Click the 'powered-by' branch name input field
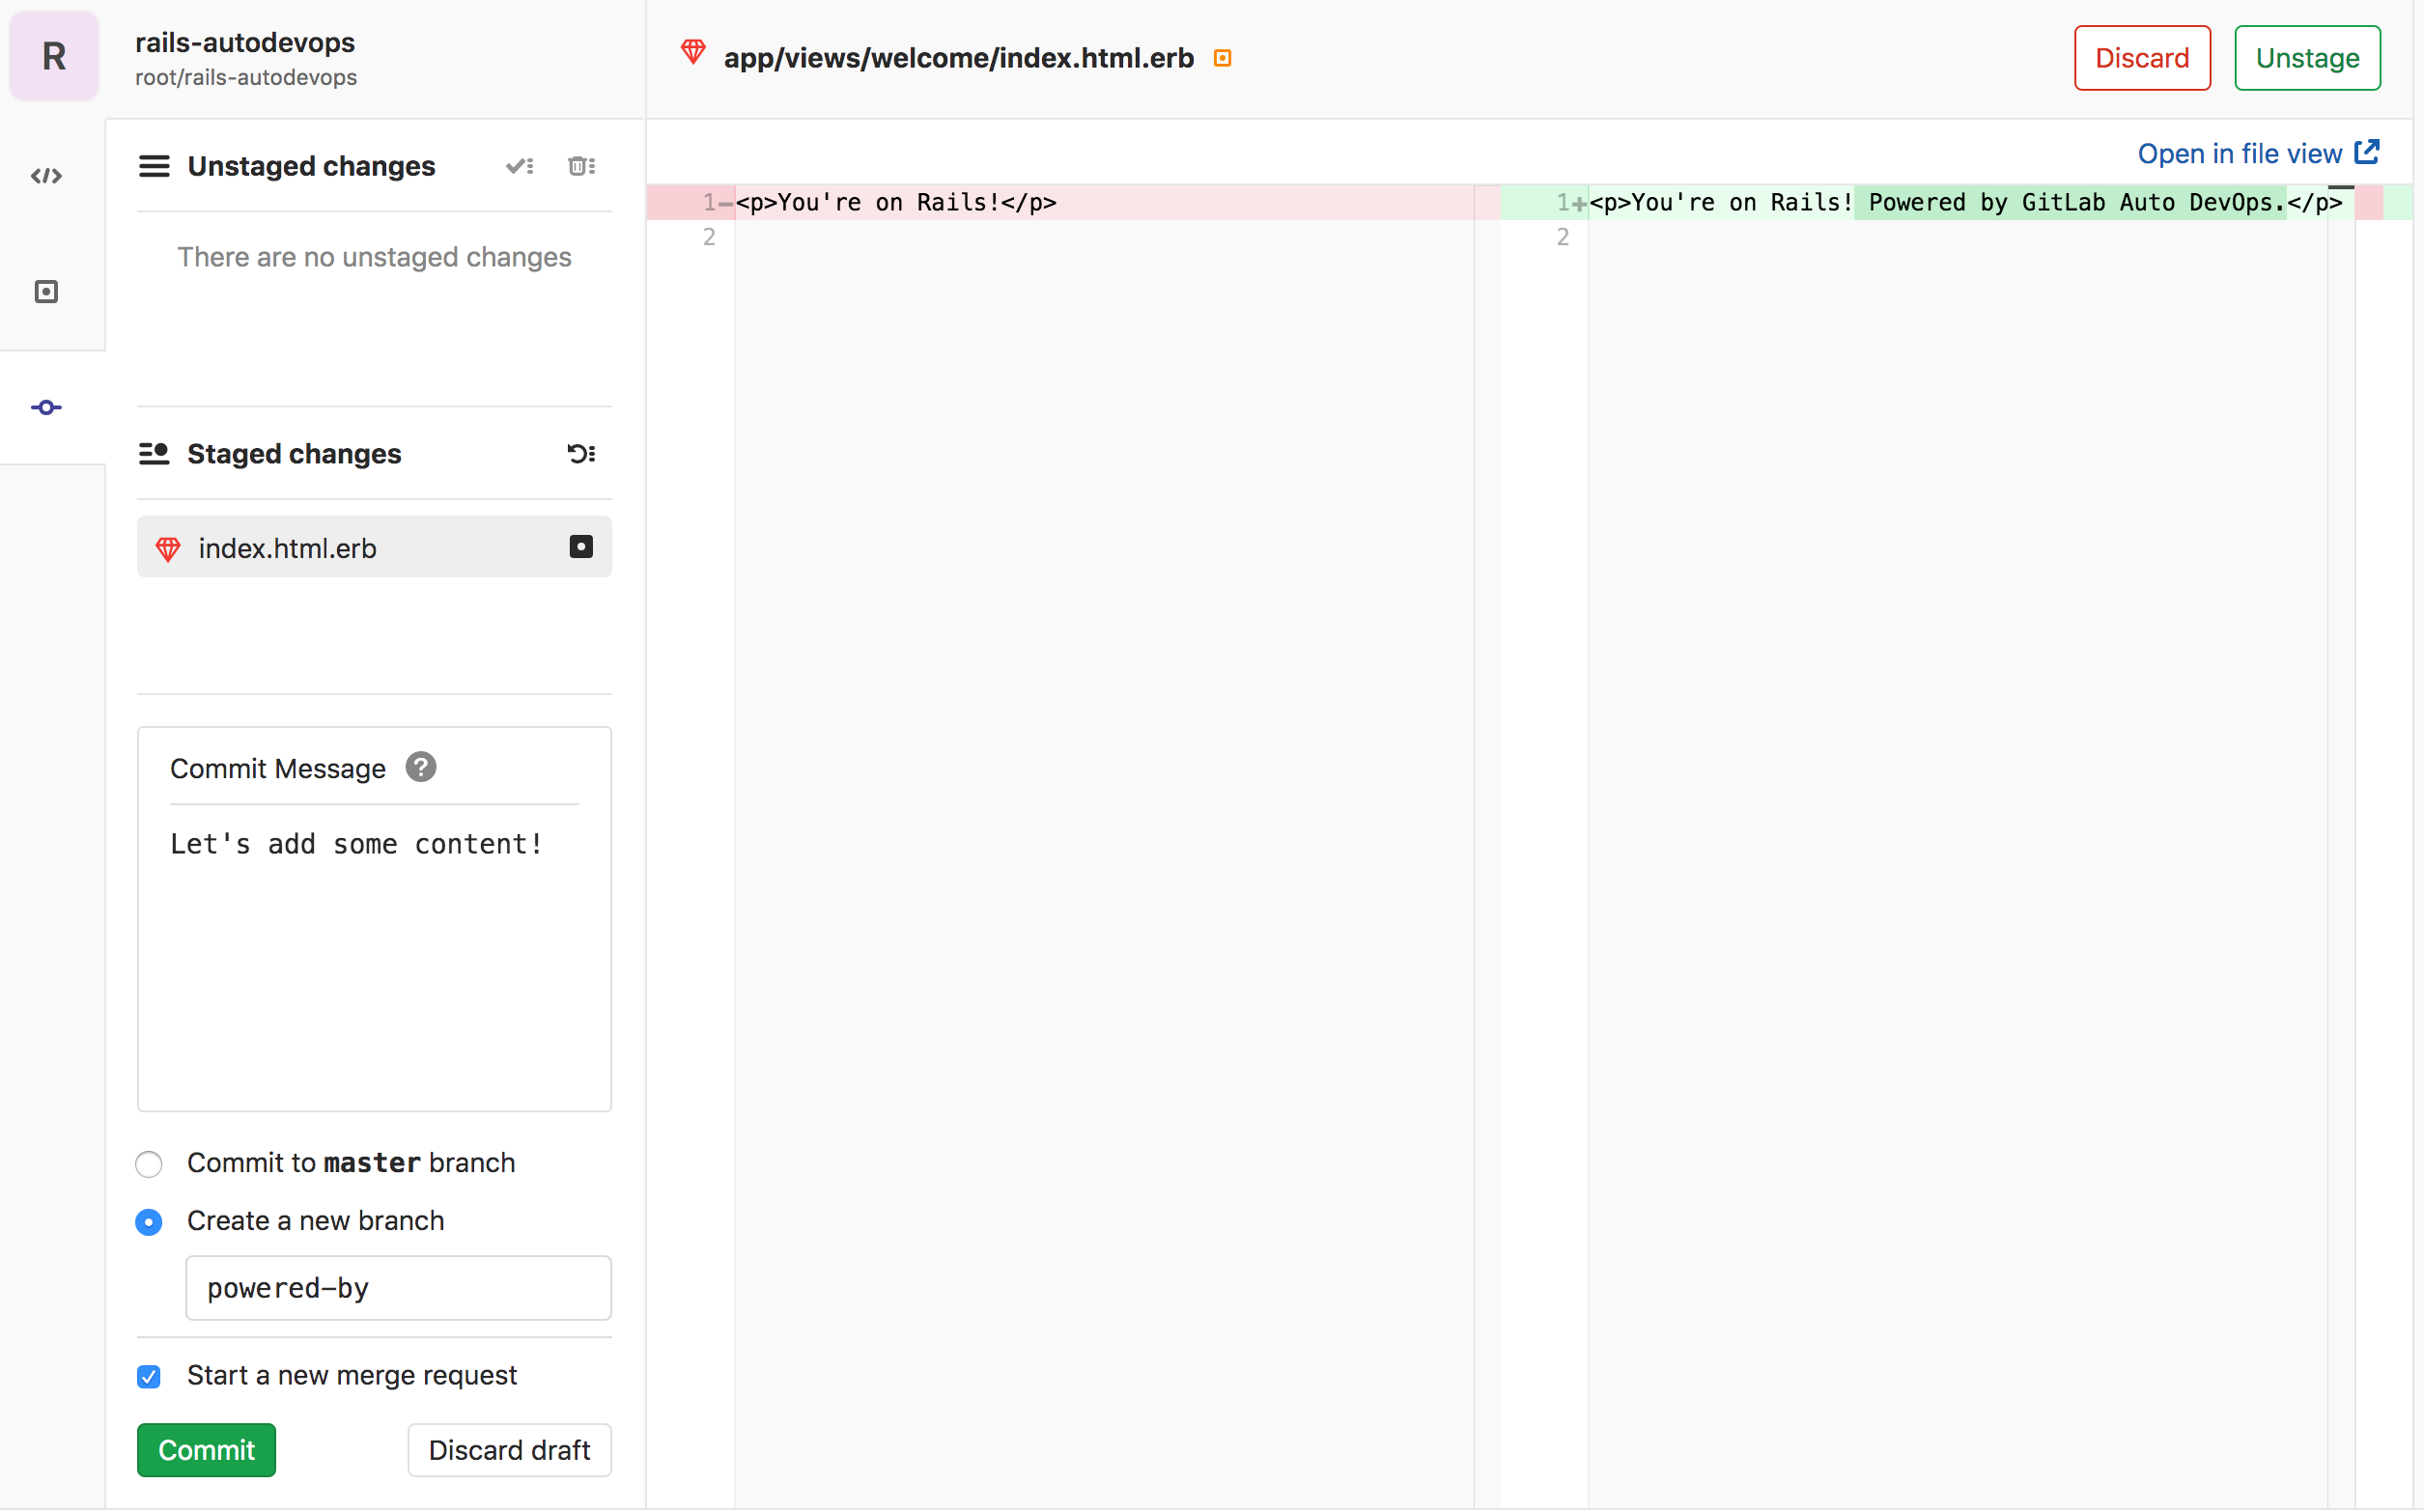 click(399, 1287)
